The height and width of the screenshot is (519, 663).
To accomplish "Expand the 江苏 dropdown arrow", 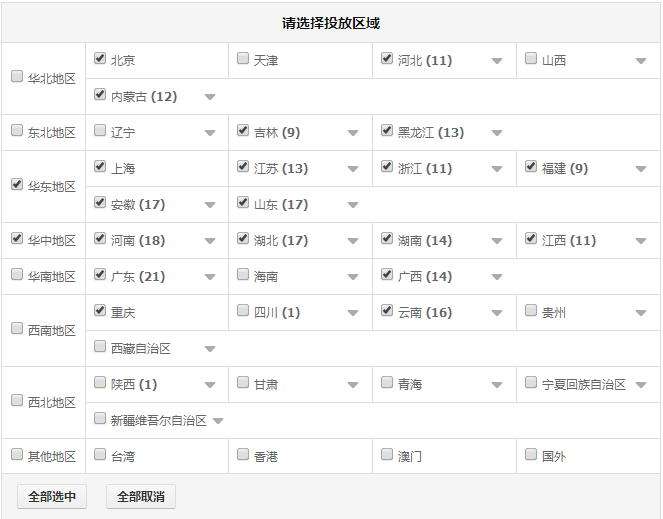I will (x=353, y=169).
